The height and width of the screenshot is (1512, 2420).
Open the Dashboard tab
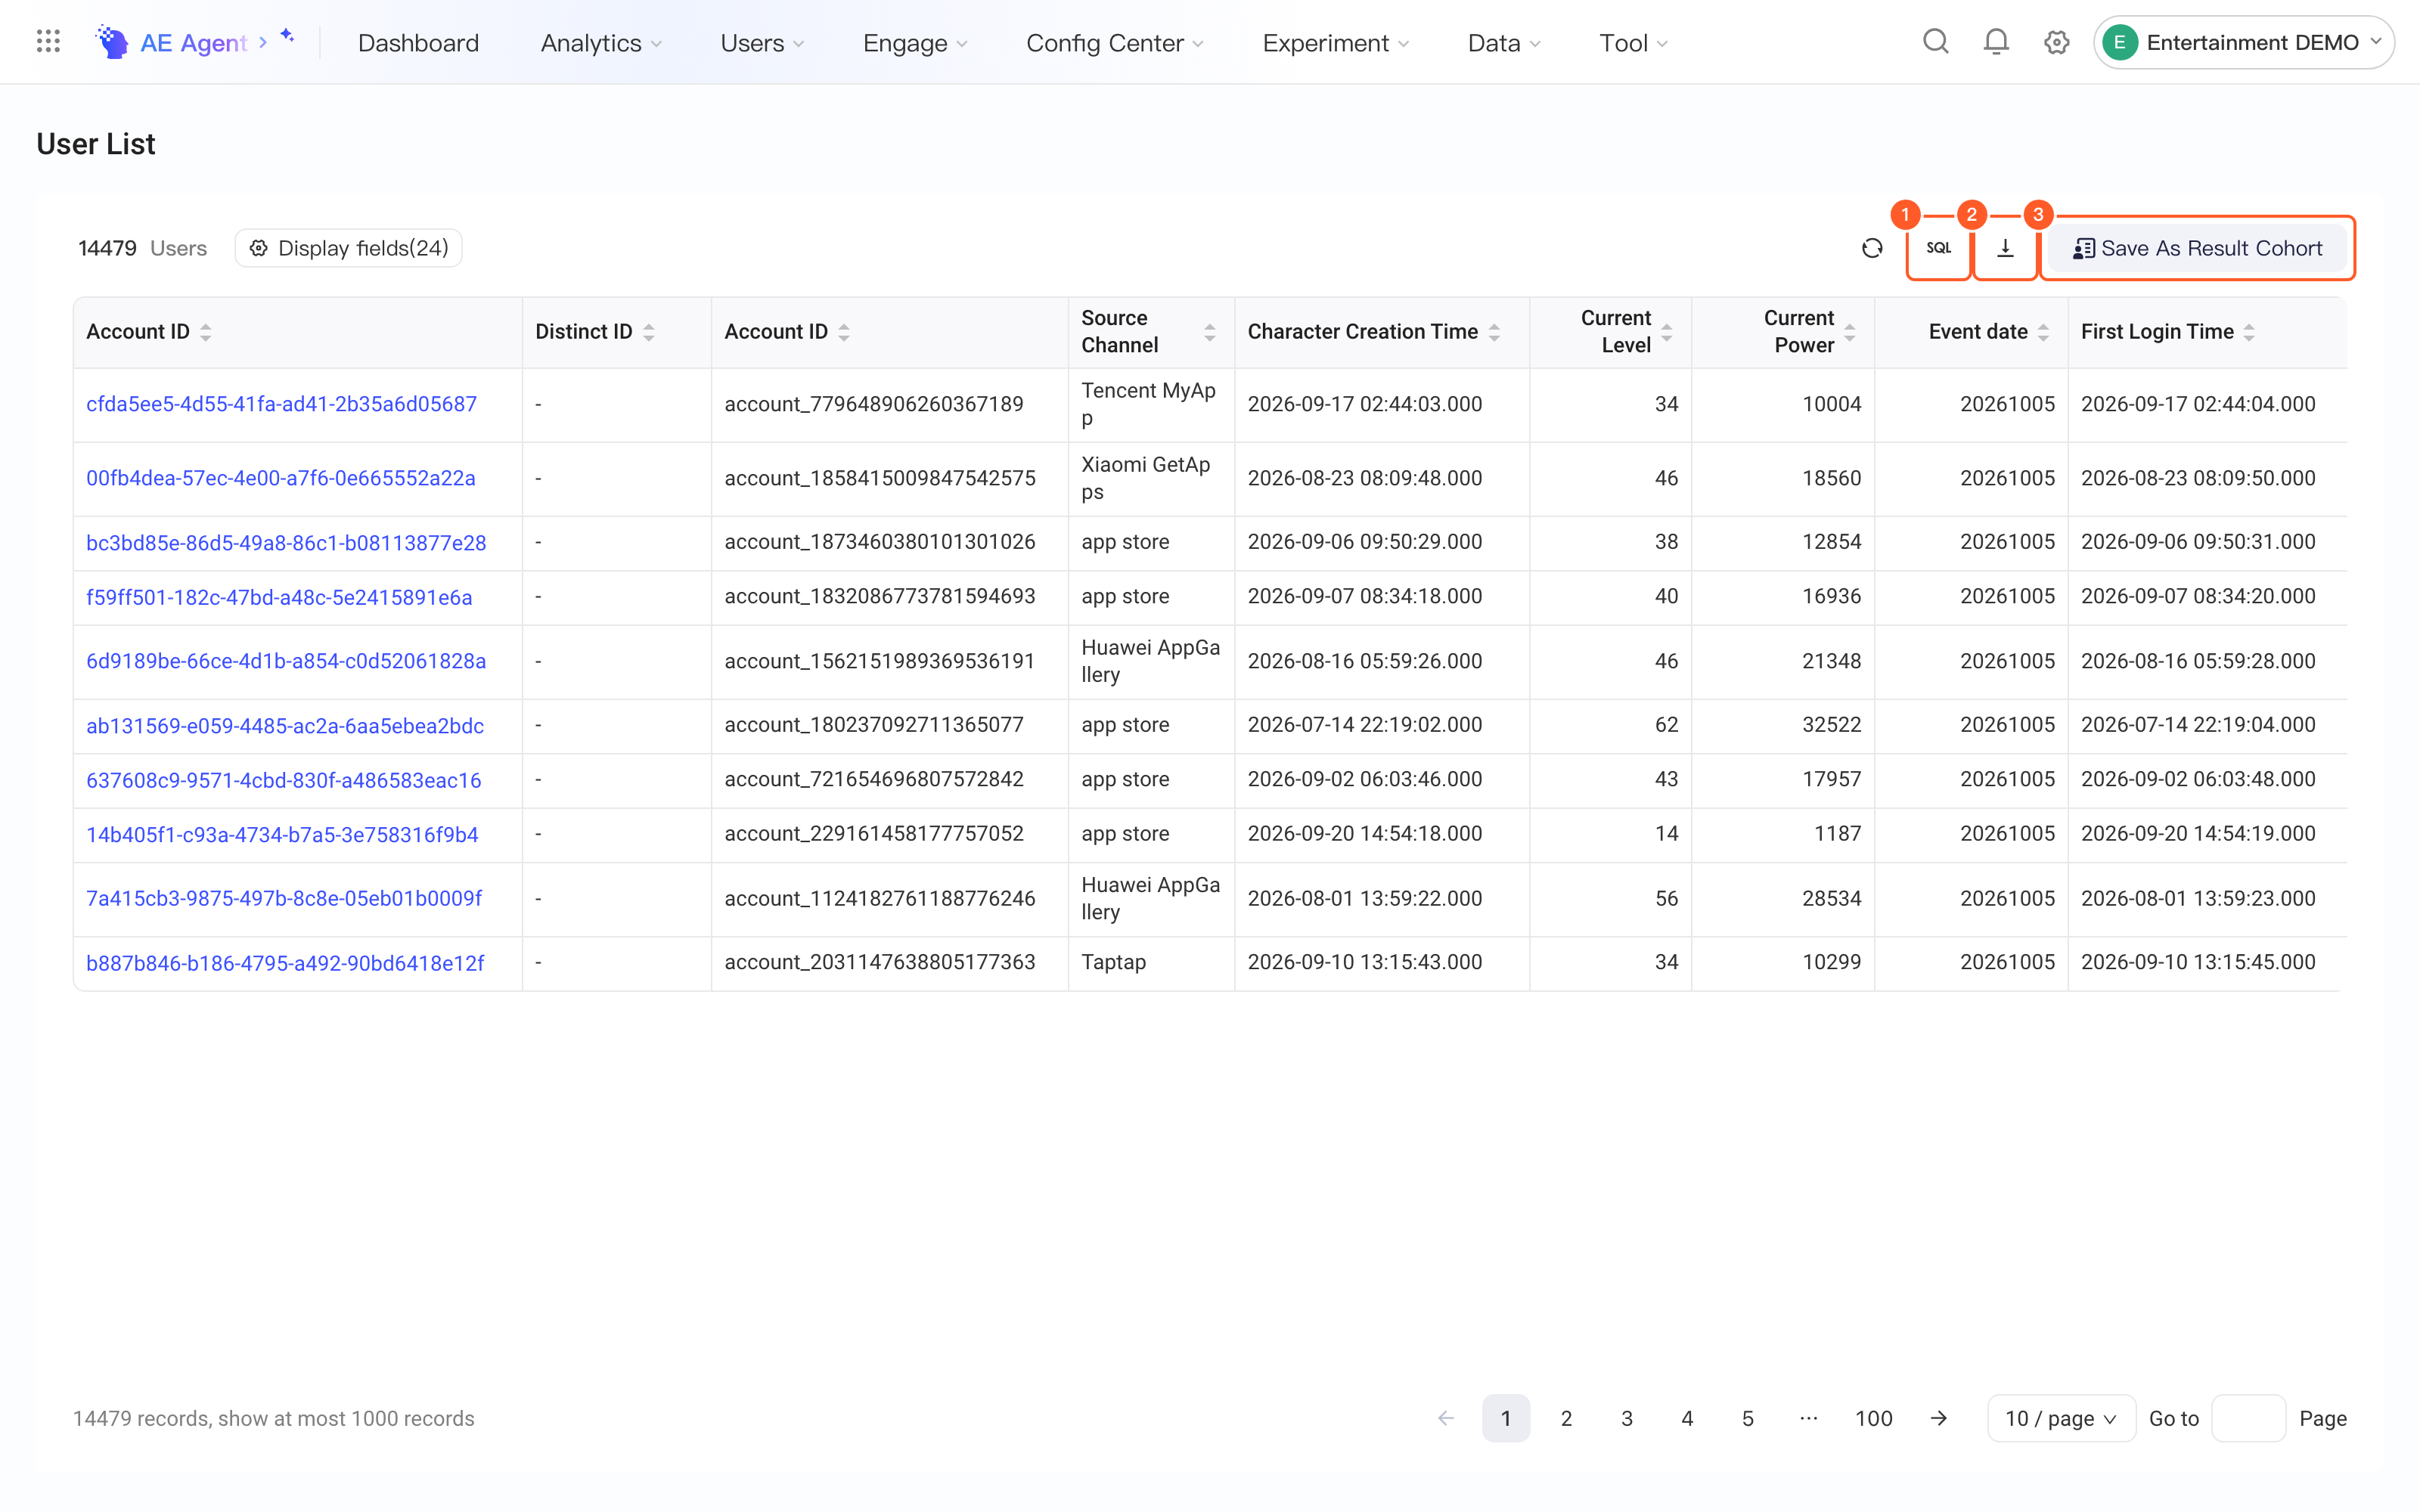pyautogui.click(x=418, y=42)
